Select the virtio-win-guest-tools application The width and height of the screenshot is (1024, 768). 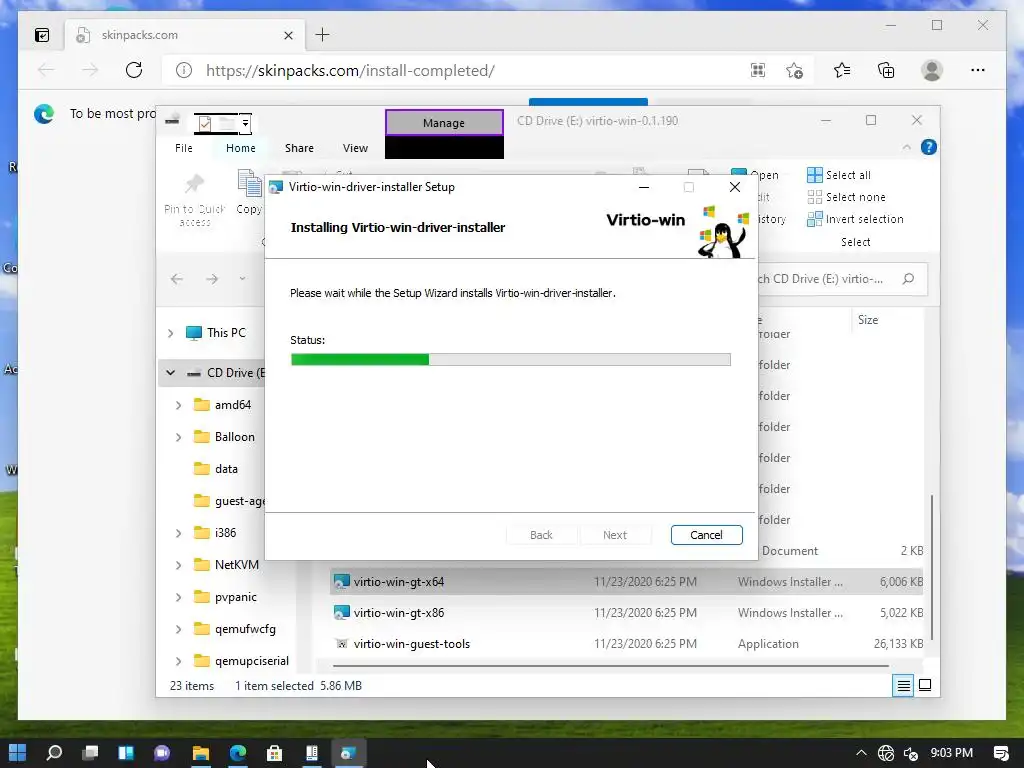click(x=627, y=644)
